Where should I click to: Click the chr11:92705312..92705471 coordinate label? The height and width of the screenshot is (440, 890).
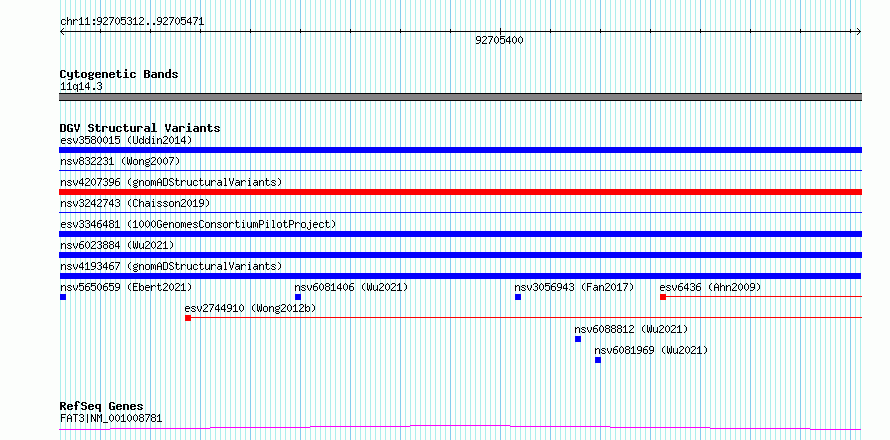click(x=132, y=22)
